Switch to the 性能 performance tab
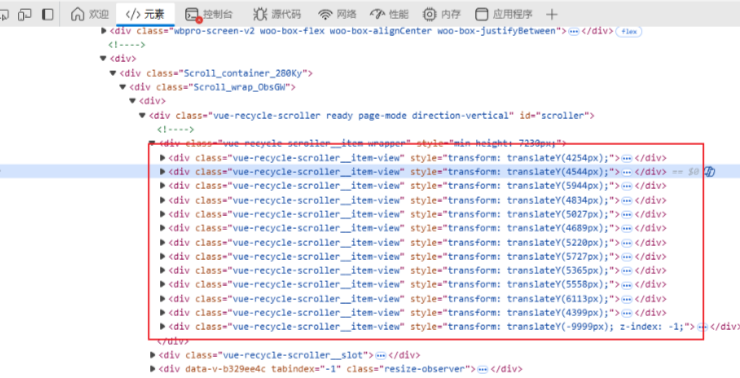This screenshot has width=740, height=378. point(389,14)
